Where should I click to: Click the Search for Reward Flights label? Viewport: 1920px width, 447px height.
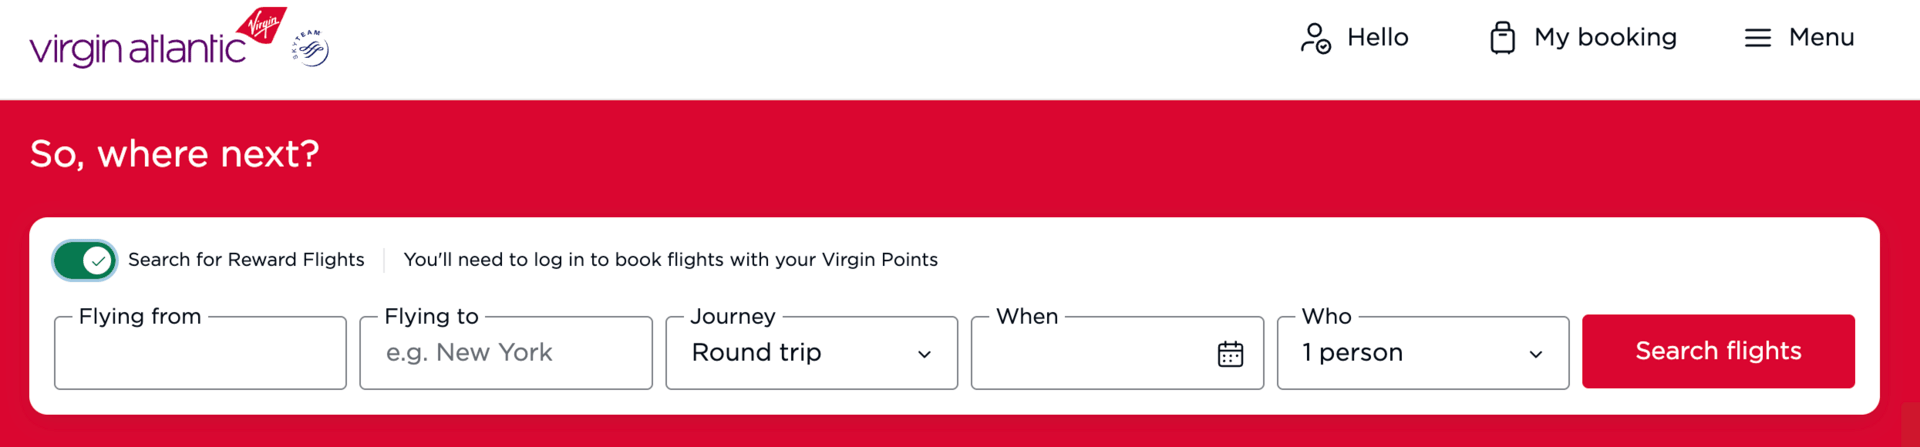[246, 260]
